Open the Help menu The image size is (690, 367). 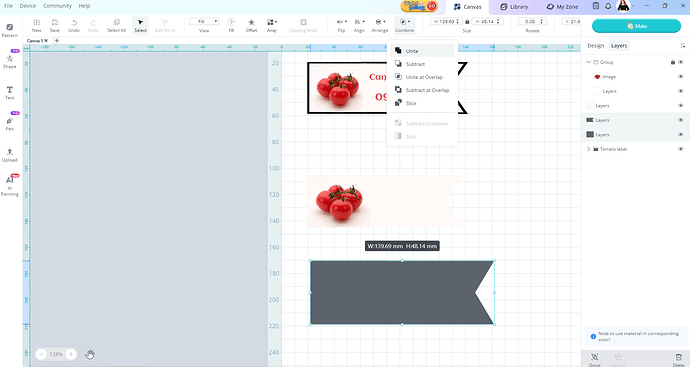click(x=84, y=6)
